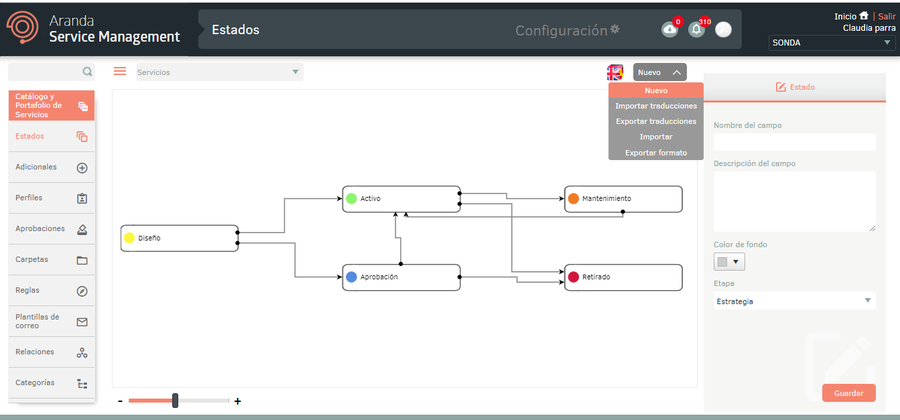Image resolution: width=900 pixels, height=420 pixels.
Task: Click the Perfiles badge icon
Action: 82,199
